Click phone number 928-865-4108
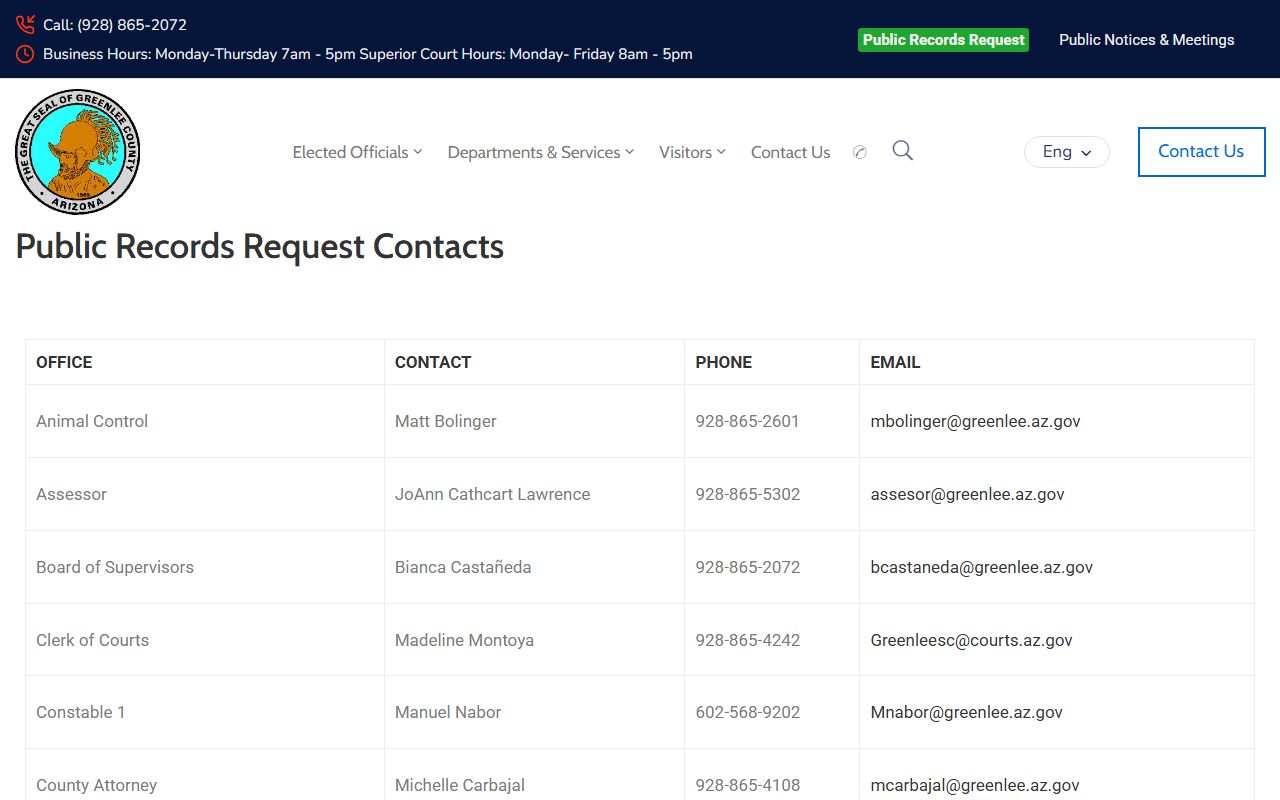The height and width of the screenshot is (800, 1280). (x=748, y=785)
